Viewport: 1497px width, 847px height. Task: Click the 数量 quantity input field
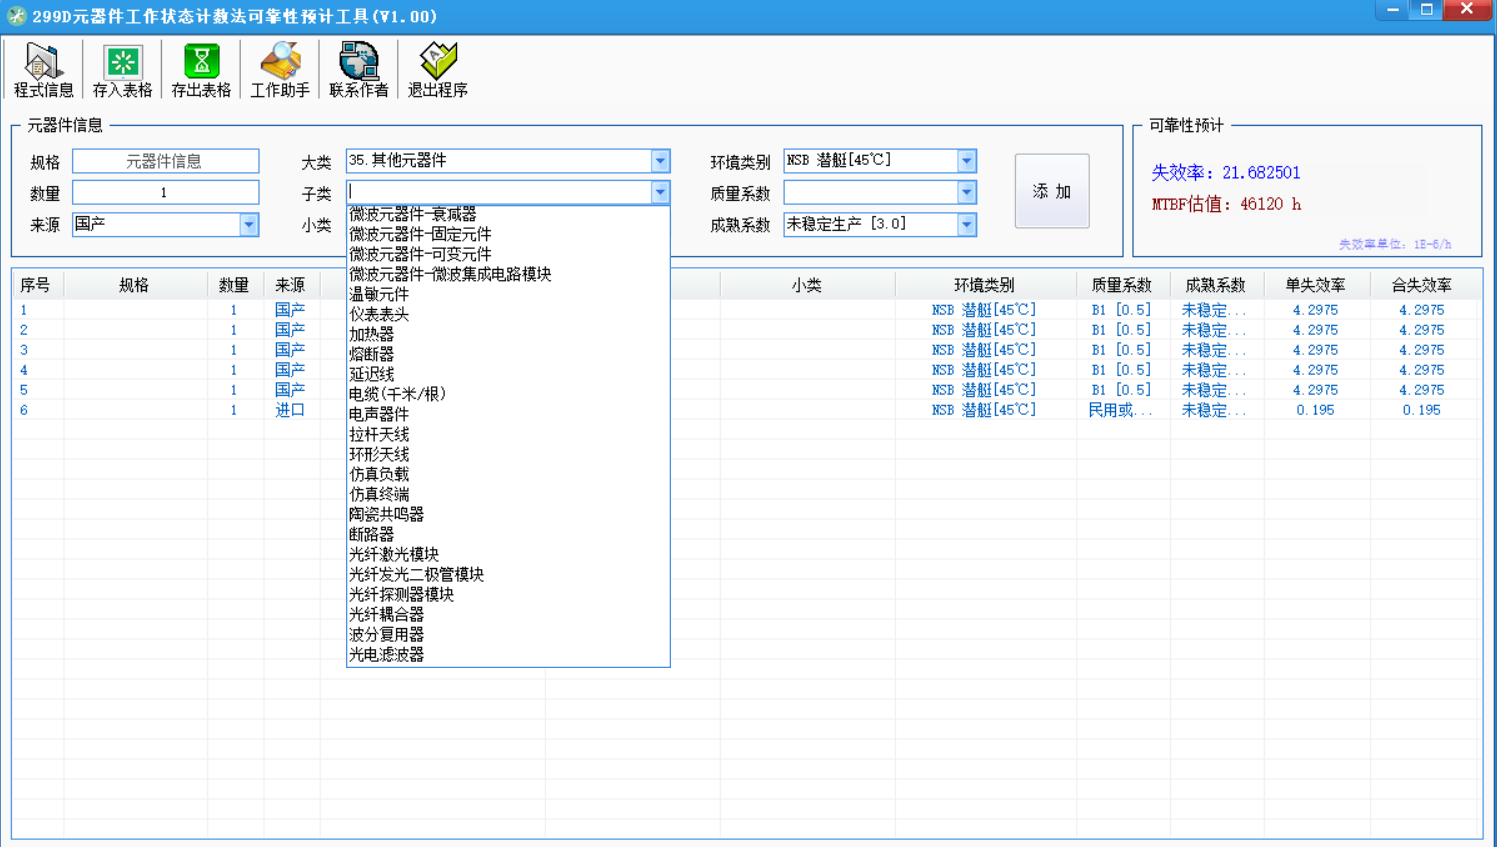coord(165,192)
